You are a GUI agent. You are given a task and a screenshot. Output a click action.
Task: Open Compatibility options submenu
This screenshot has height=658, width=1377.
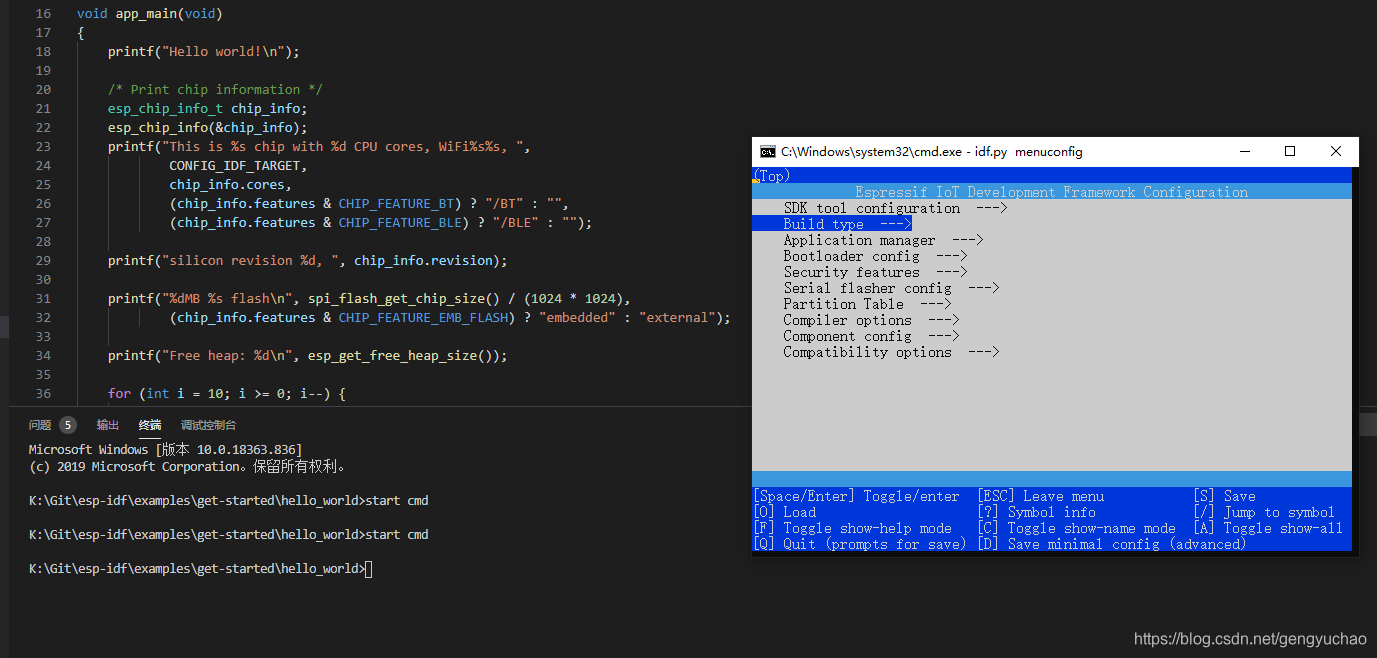(891, 352)
